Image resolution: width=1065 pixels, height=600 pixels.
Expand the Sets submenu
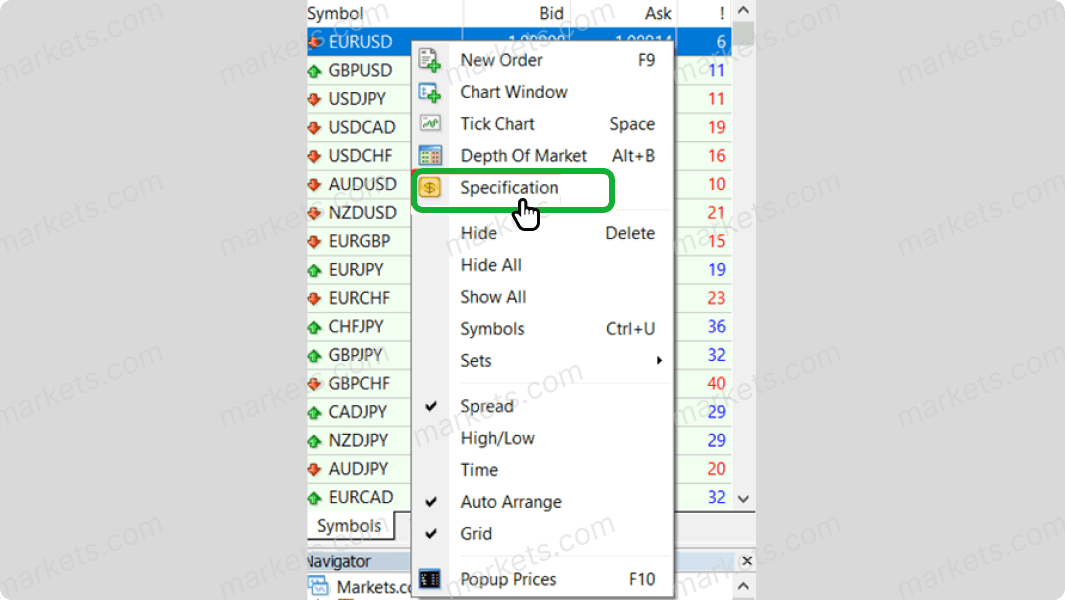pos(475,360)
